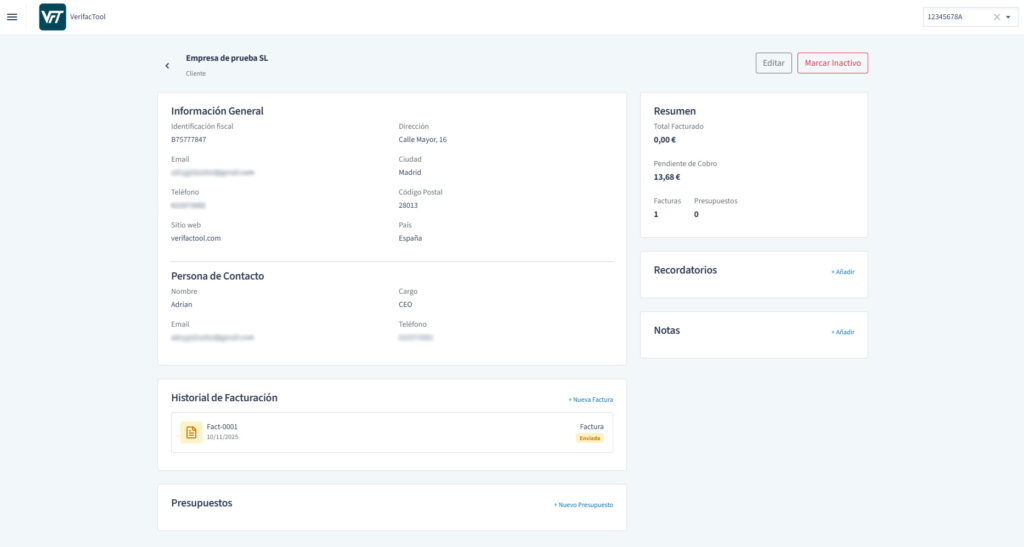Go back using the left chevron arrow

(x=167, y=65)
